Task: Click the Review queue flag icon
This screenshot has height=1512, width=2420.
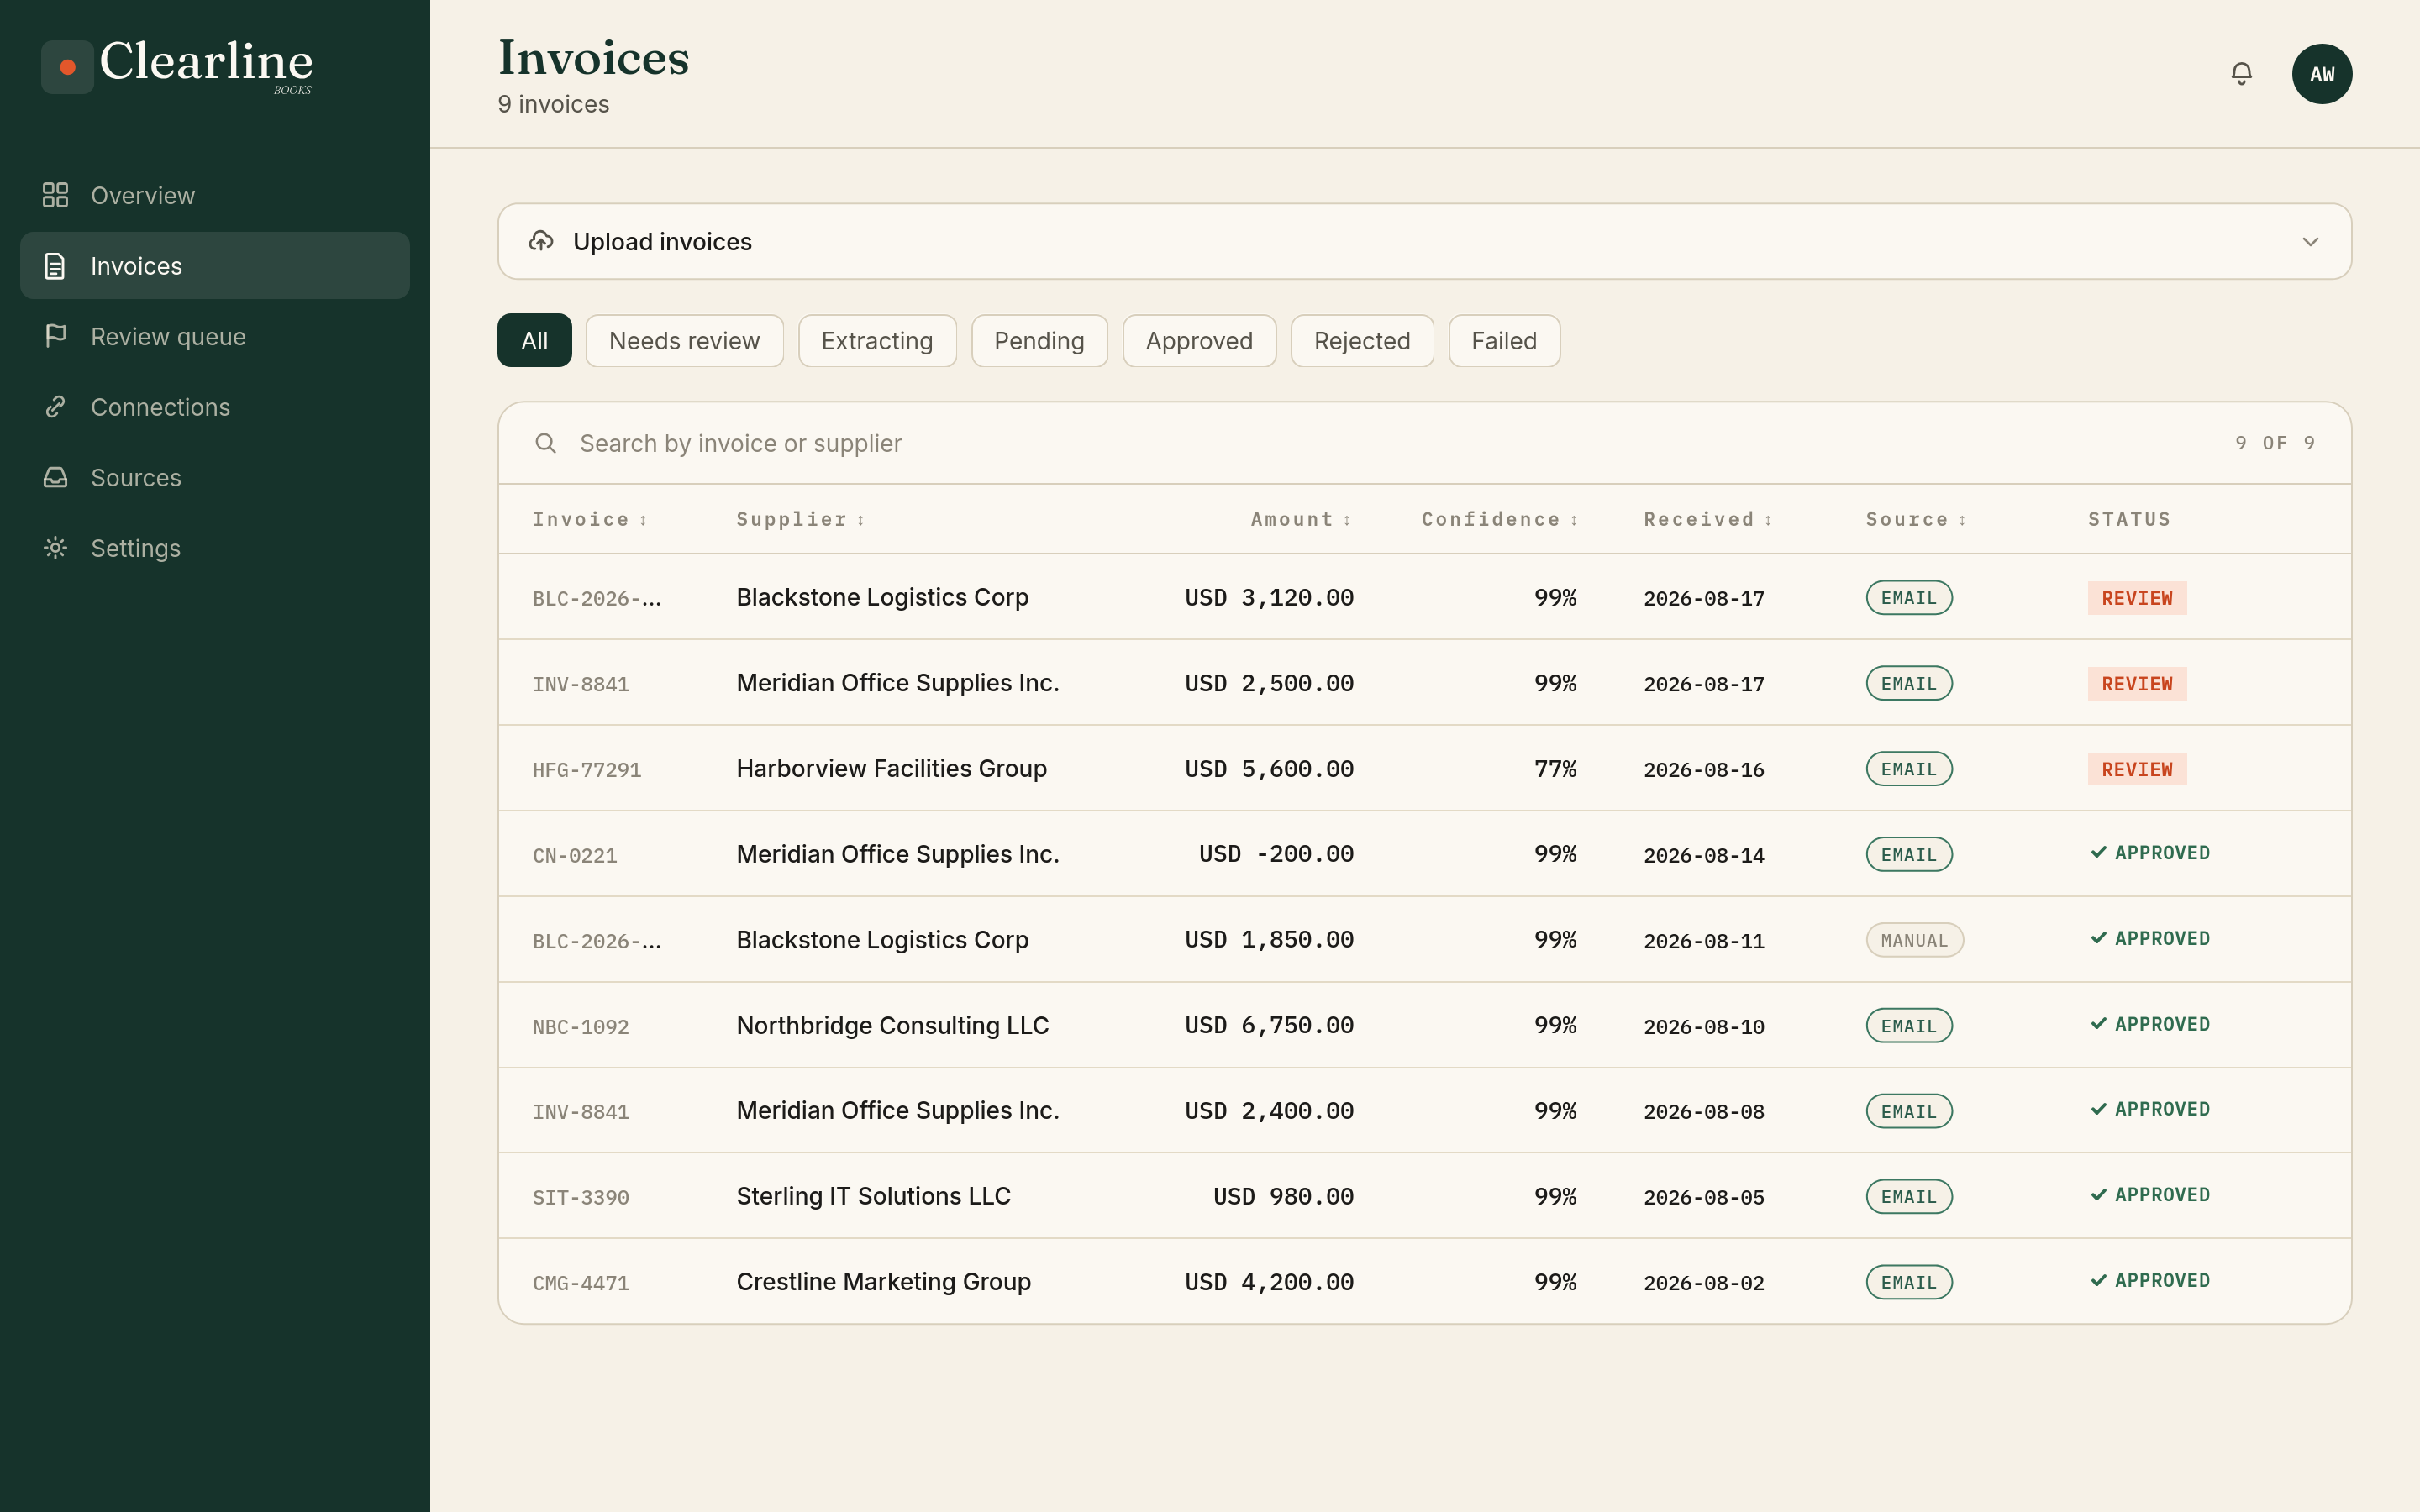Action: [x=55, y=336]
